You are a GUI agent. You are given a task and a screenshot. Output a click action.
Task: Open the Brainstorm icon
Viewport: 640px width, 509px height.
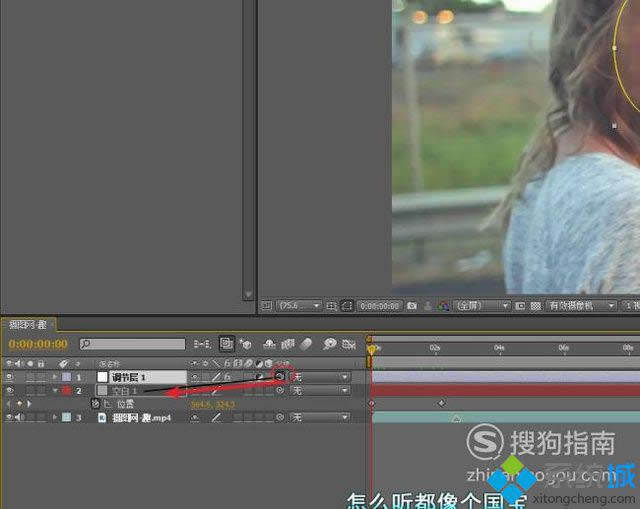(x=329, y=344)
